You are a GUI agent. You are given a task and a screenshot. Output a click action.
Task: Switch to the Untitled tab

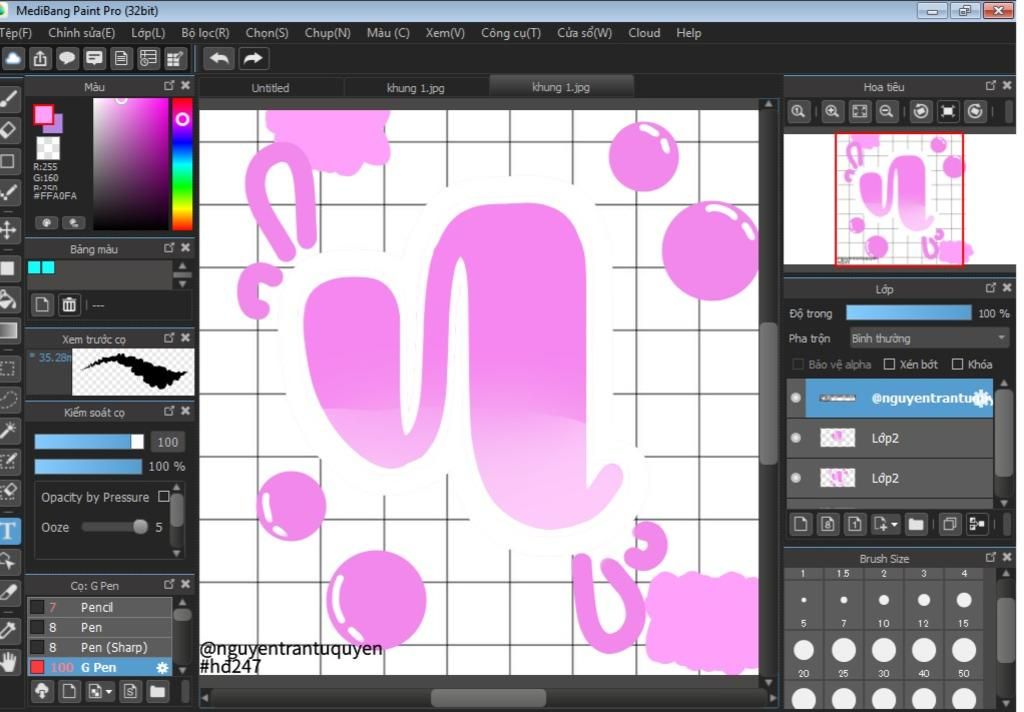point(270,88)
